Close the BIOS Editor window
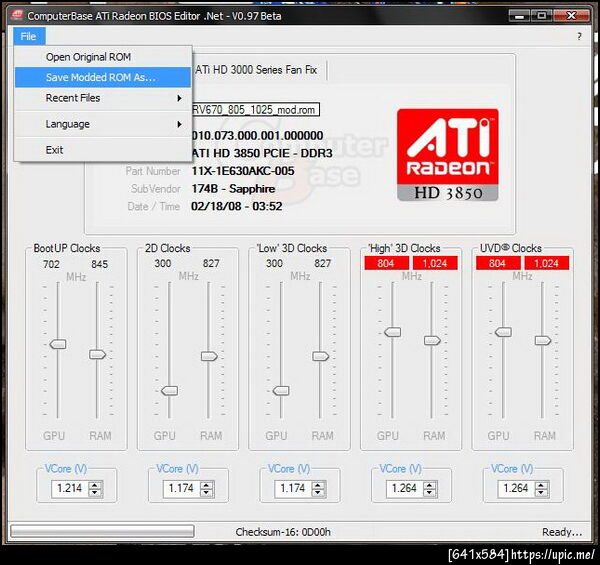Screen dimensions: 600x565 click(571, 16)
